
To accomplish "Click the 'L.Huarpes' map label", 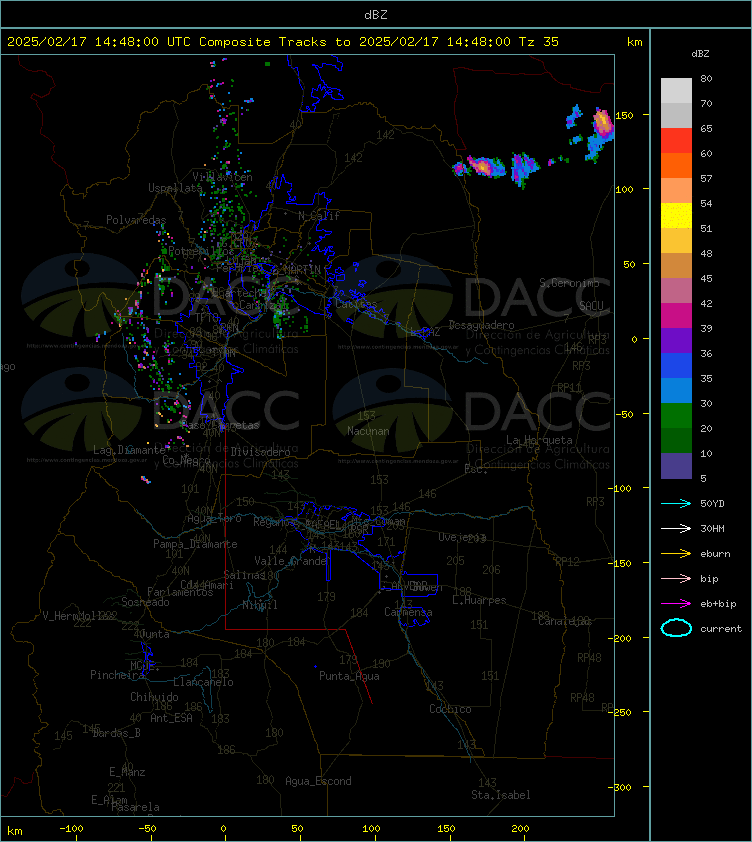I will (479, 600).
